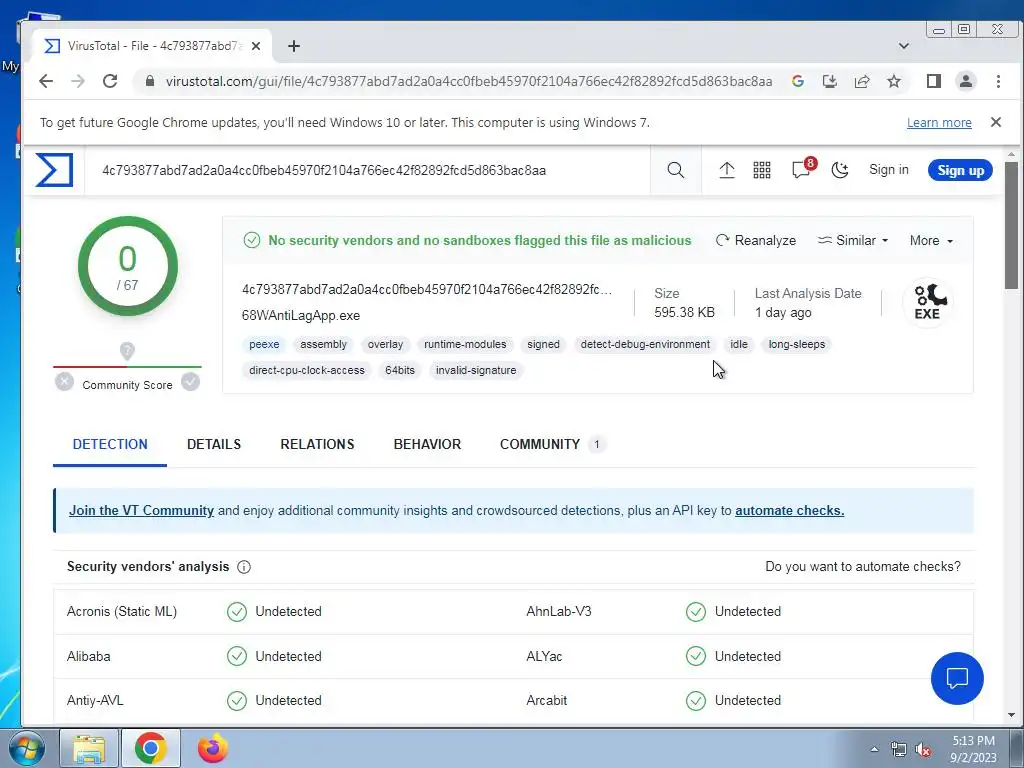Click the detect-debug-environment tag
Screen dimensions: 1024x768
click(x=645, y=344)
